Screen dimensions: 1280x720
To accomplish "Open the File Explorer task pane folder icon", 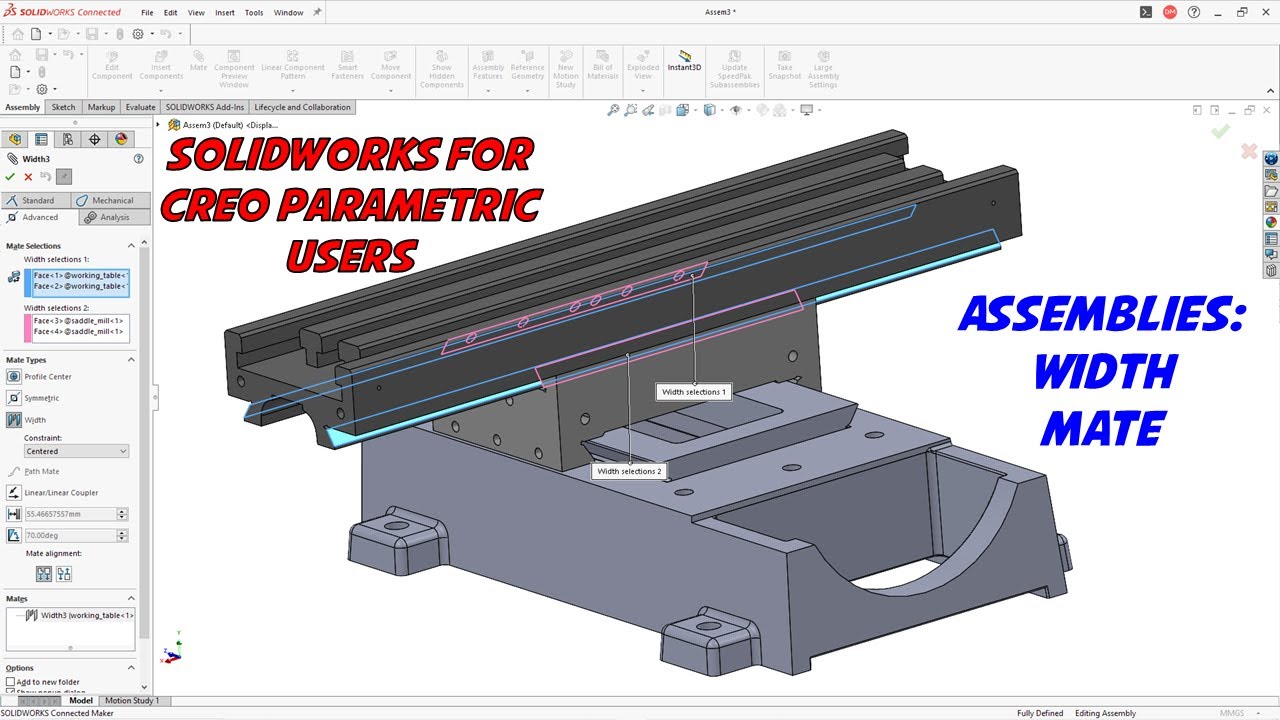I will [1271, 190].
